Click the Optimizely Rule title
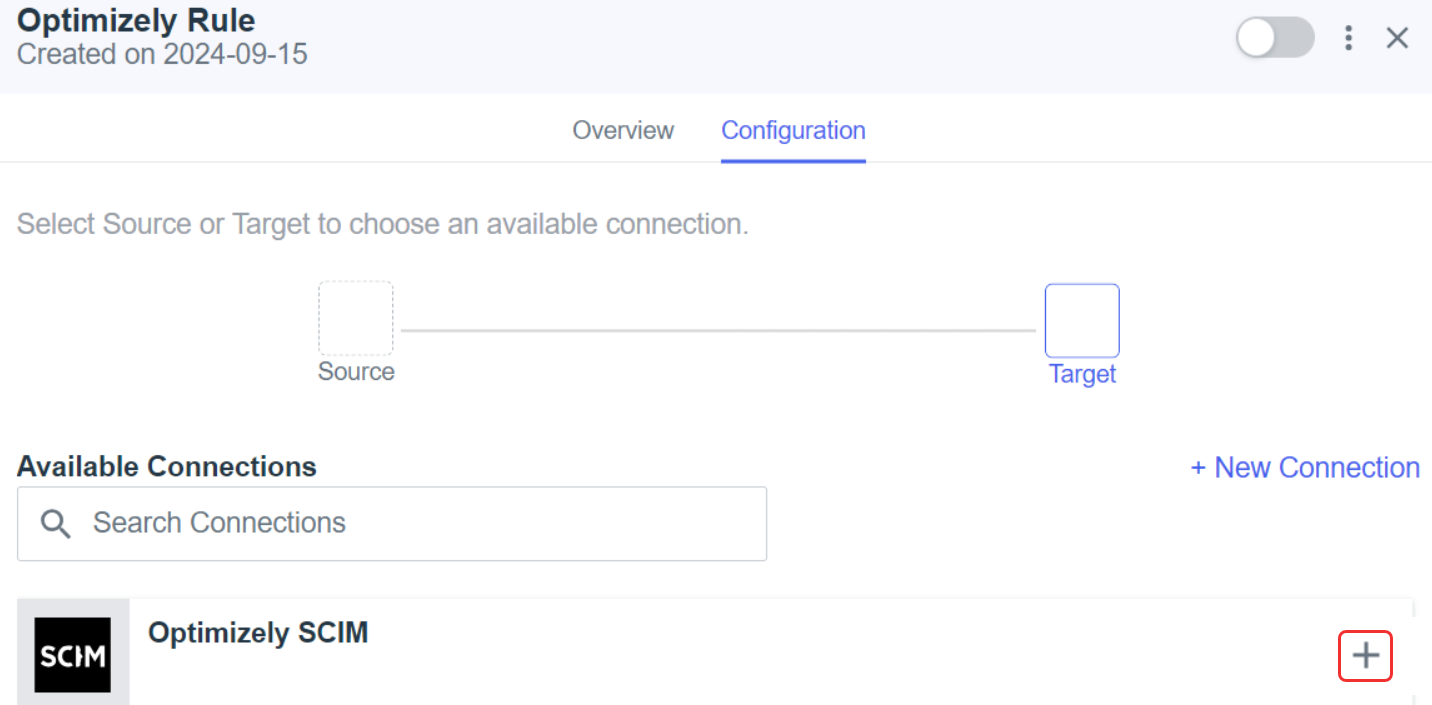1432x705 pixels. [136, 20]
